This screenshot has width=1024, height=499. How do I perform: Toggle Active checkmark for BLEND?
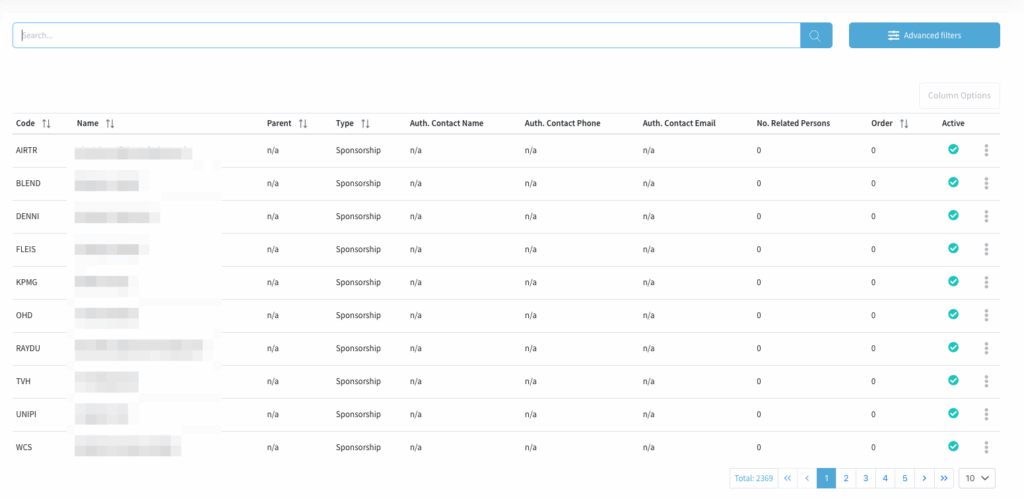(x=953, y=182)
